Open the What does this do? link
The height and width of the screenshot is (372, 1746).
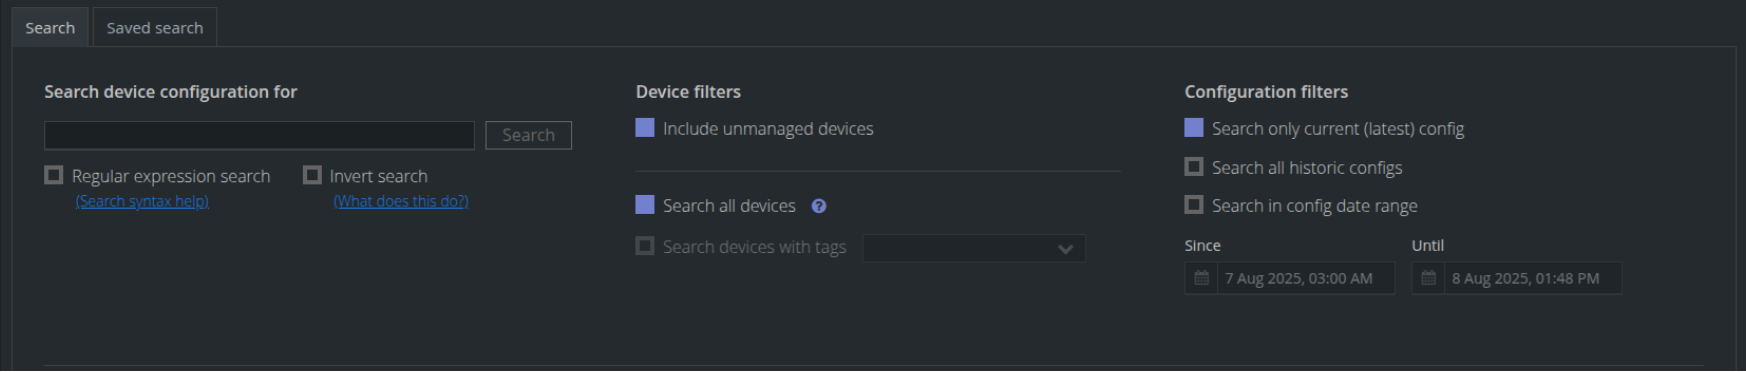[401, 201]
